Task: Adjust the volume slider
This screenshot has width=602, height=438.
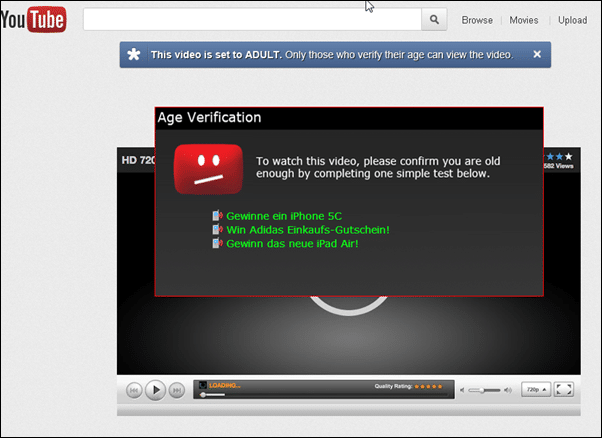Action: [x=484, y=390]
